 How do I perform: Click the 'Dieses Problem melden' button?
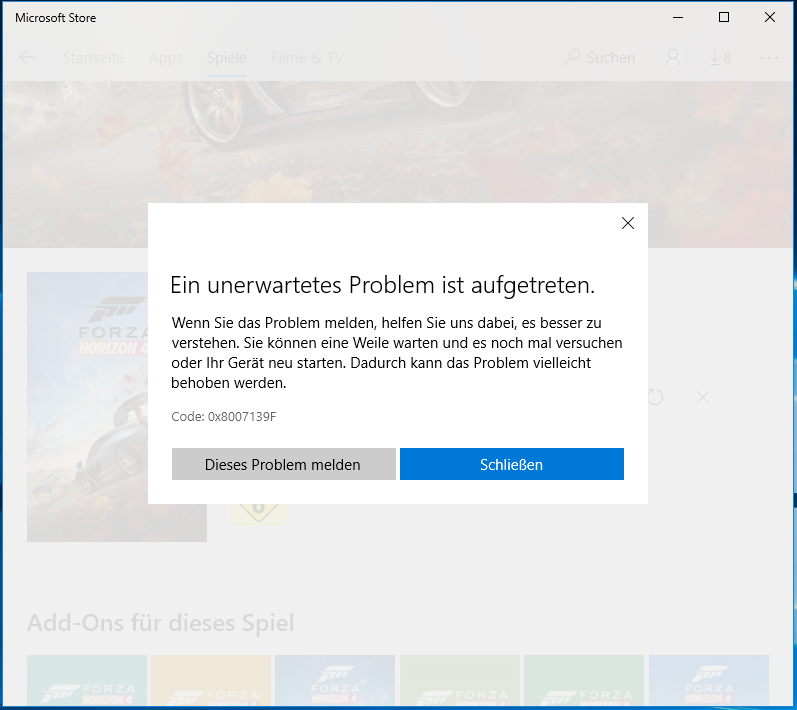[284, 464]
